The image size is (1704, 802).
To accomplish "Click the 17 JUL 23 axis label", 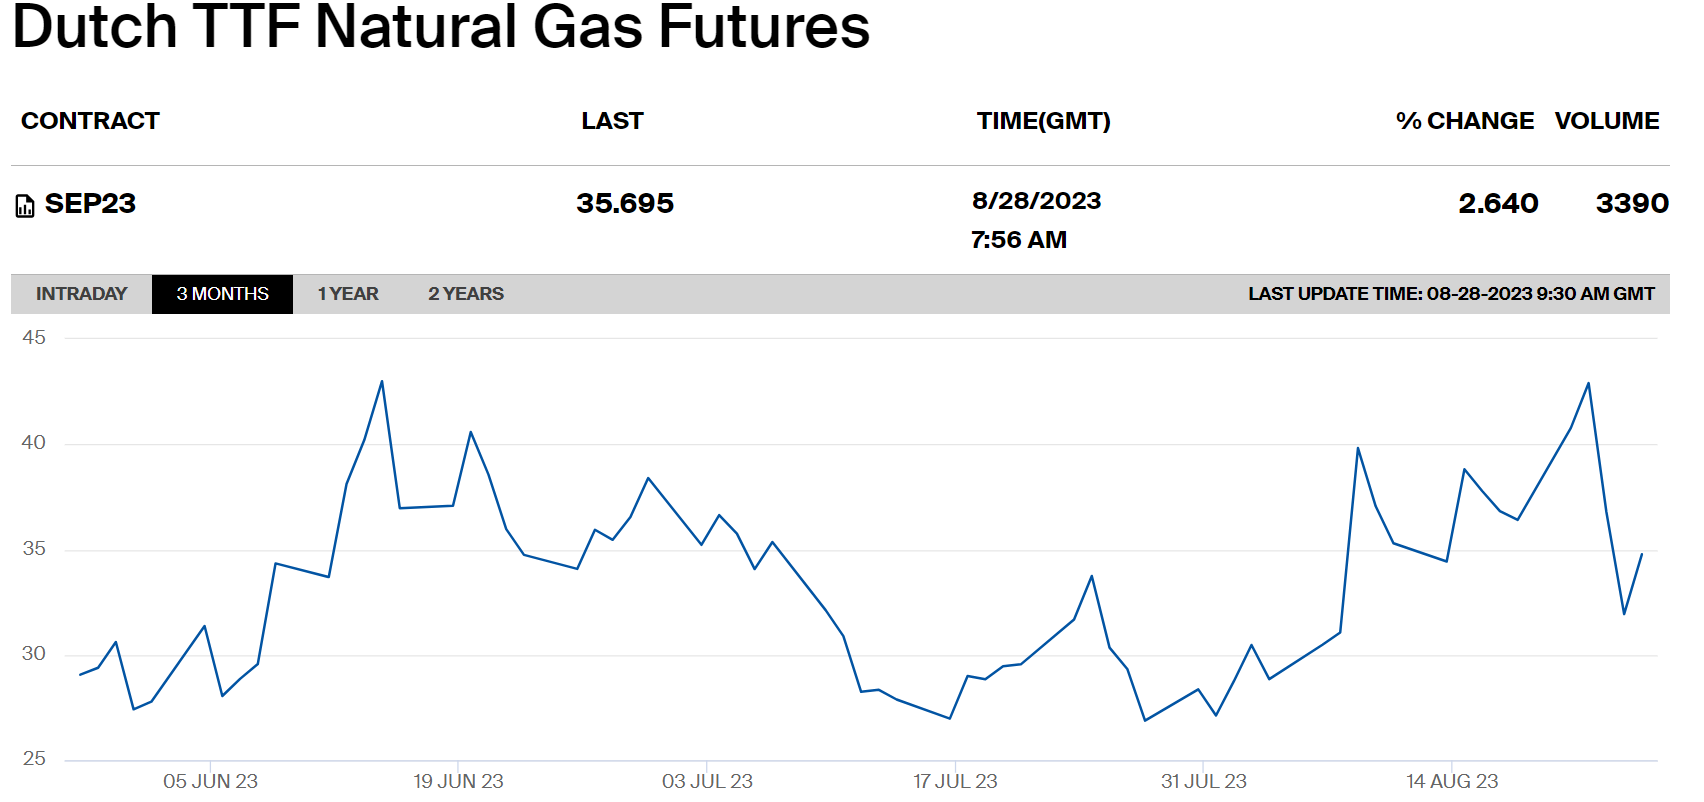I will tap(955, 781).
